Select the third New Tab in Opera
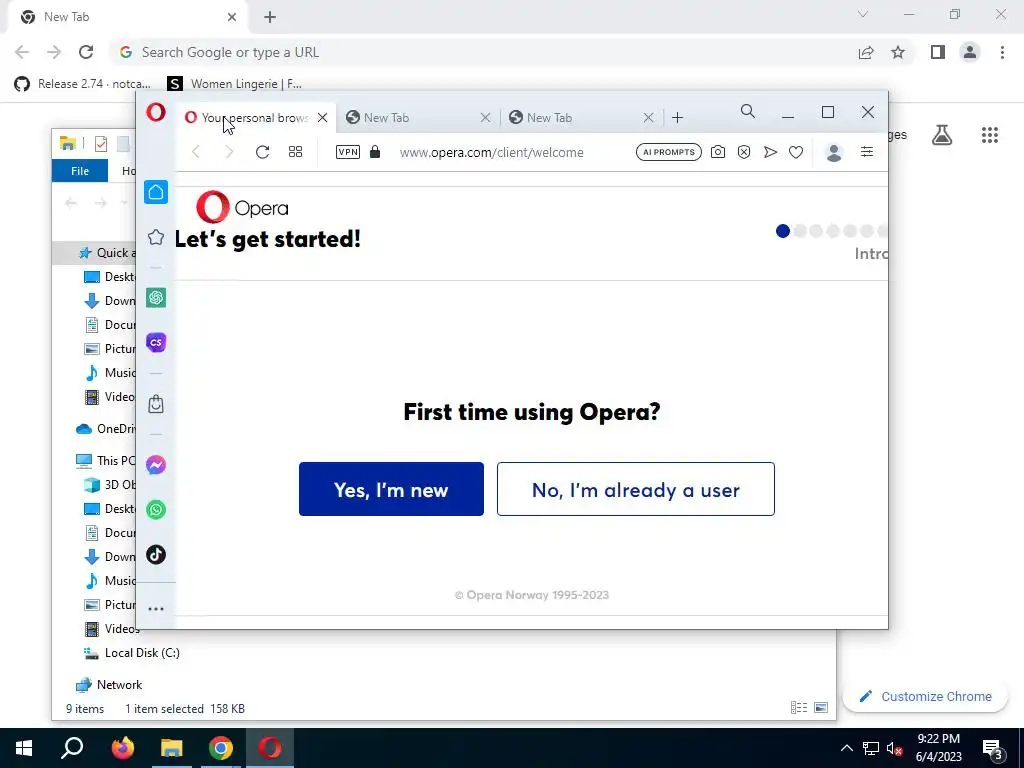 [x=581, y=118]
